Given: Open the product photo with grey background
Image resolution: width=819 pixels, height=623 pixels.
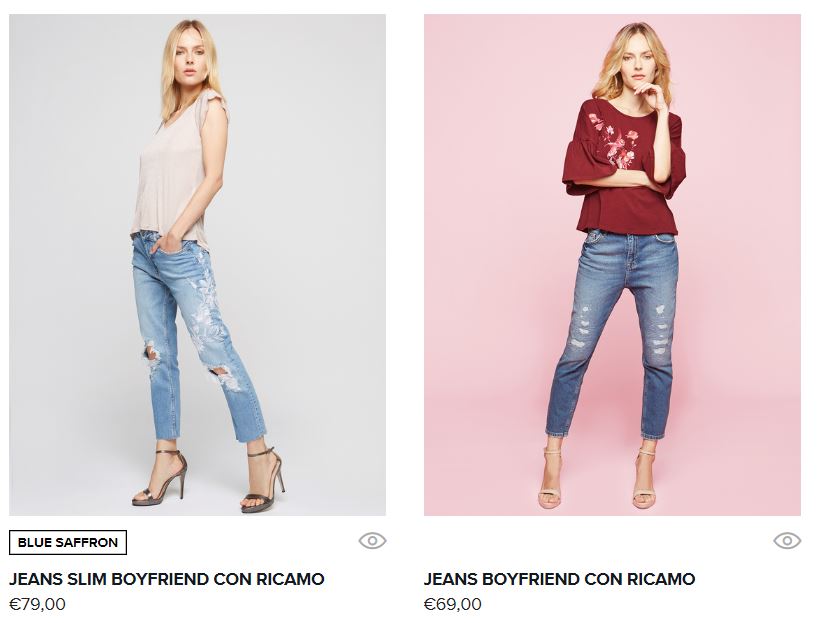Looking at the screenshot, I should [197, 265].
